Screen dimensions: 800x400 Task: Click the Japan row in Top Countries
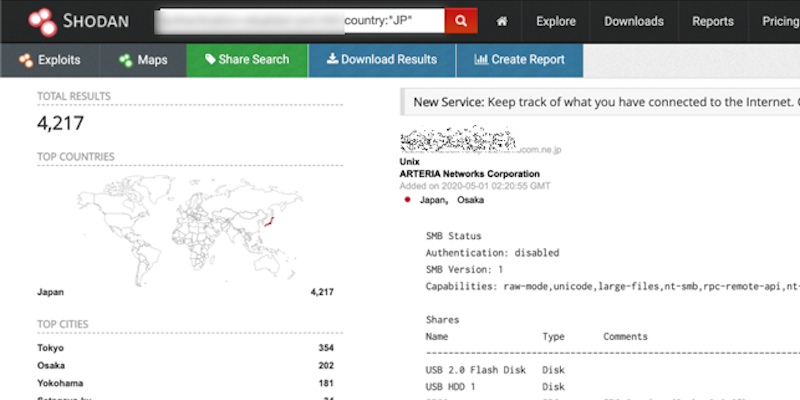click(185, 292)
